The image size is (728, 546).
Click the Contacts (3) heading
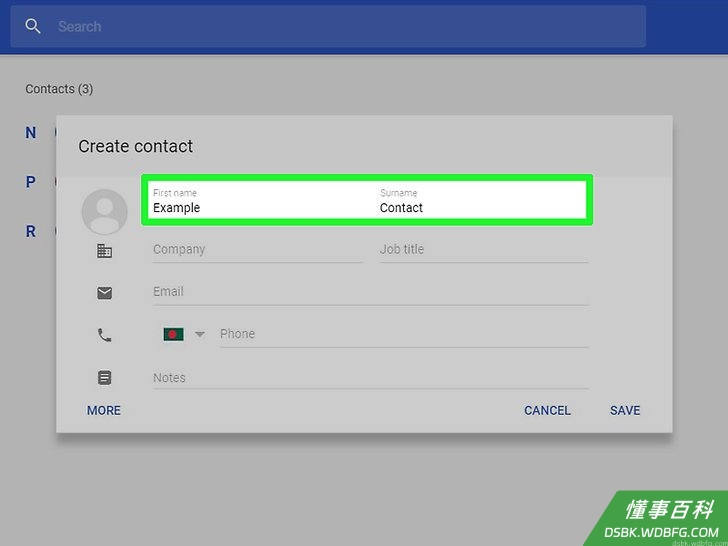click(59, 89)
